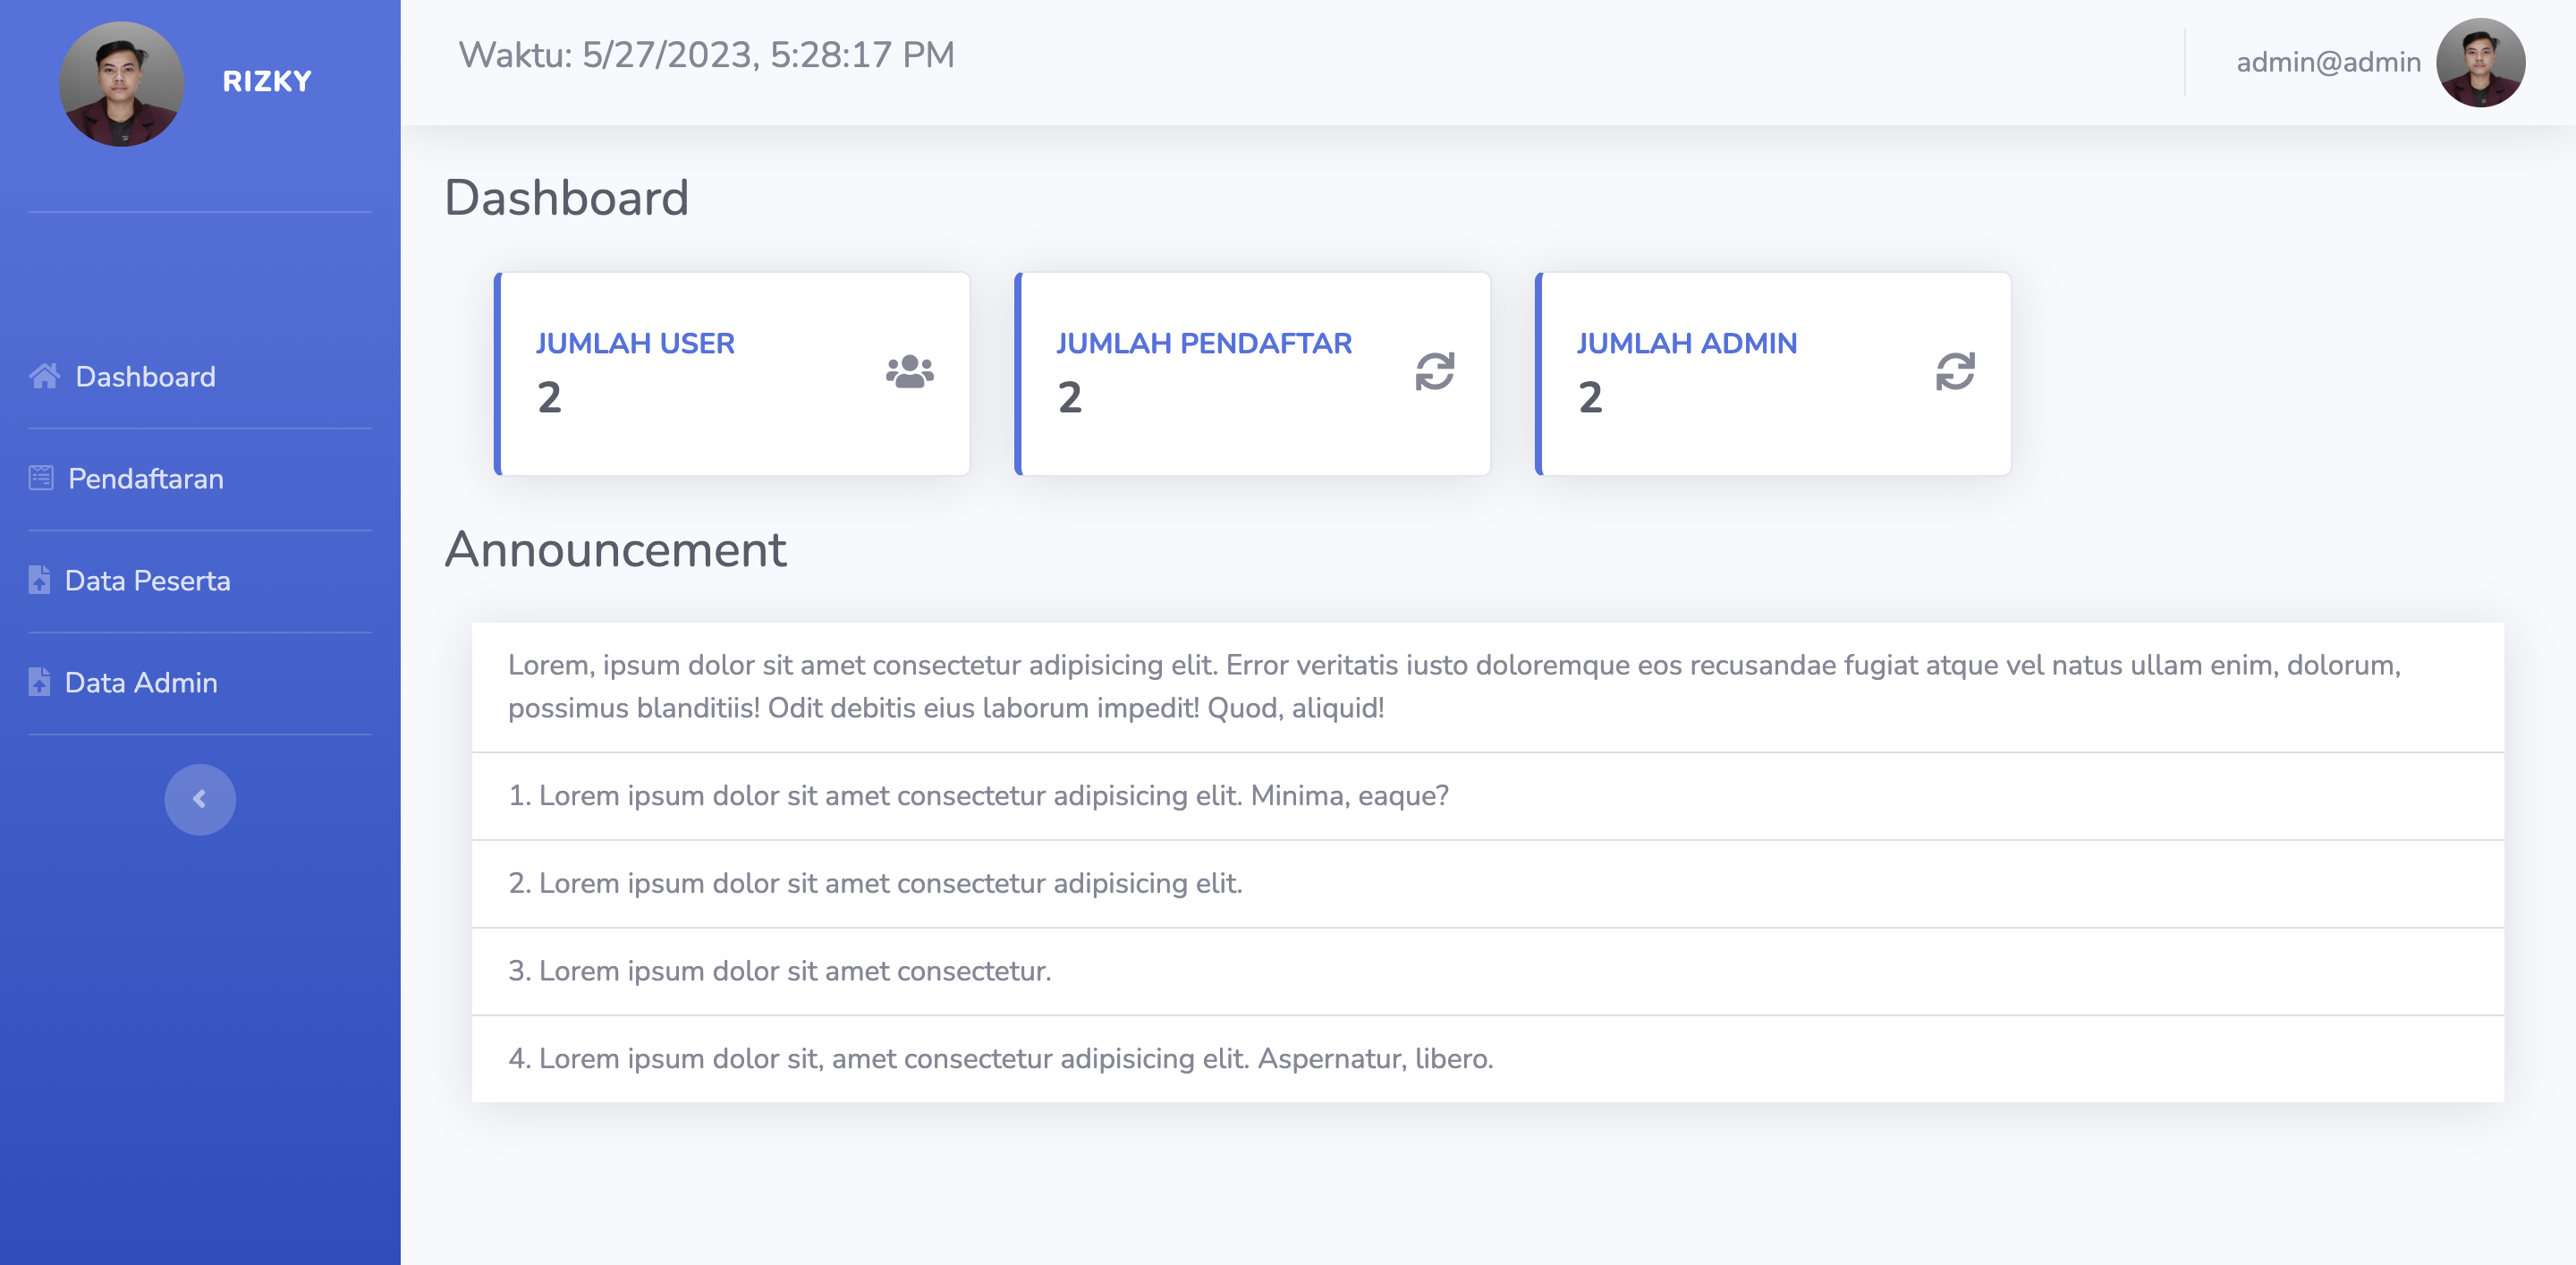Click the JUMLAH PENDAFTAR card title
Screen dimensions: 2576x1265
point(1203,343)
